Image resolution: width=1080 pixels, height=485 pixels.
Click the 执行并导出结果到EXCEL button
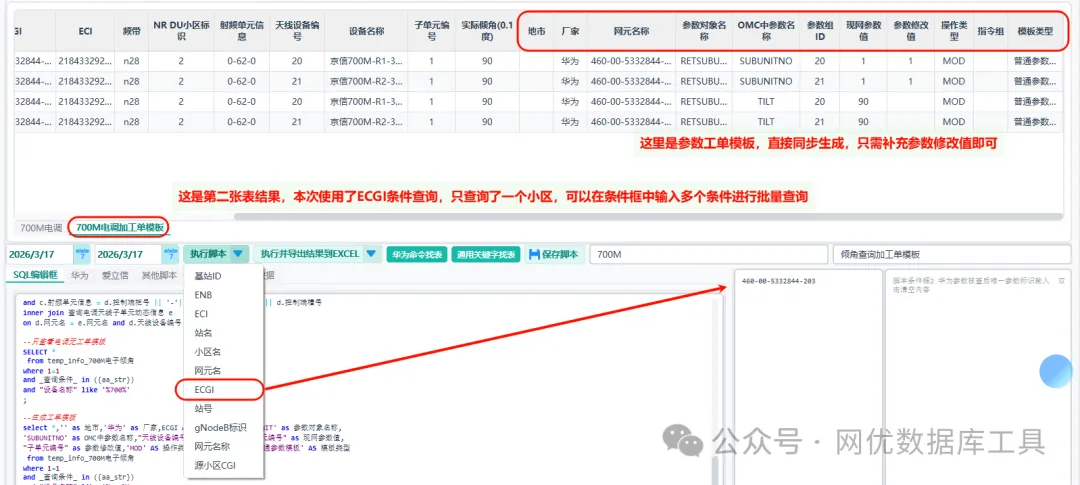pos(309,254)
